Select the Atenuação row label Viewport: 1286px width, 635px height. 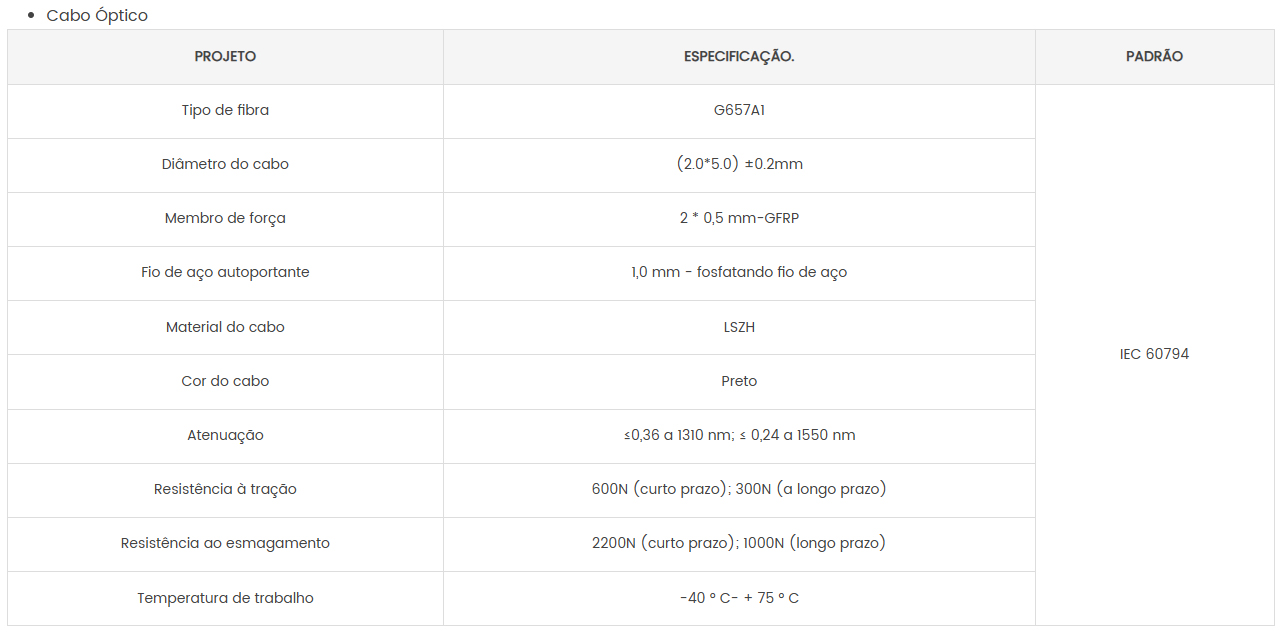coord(225,436)
